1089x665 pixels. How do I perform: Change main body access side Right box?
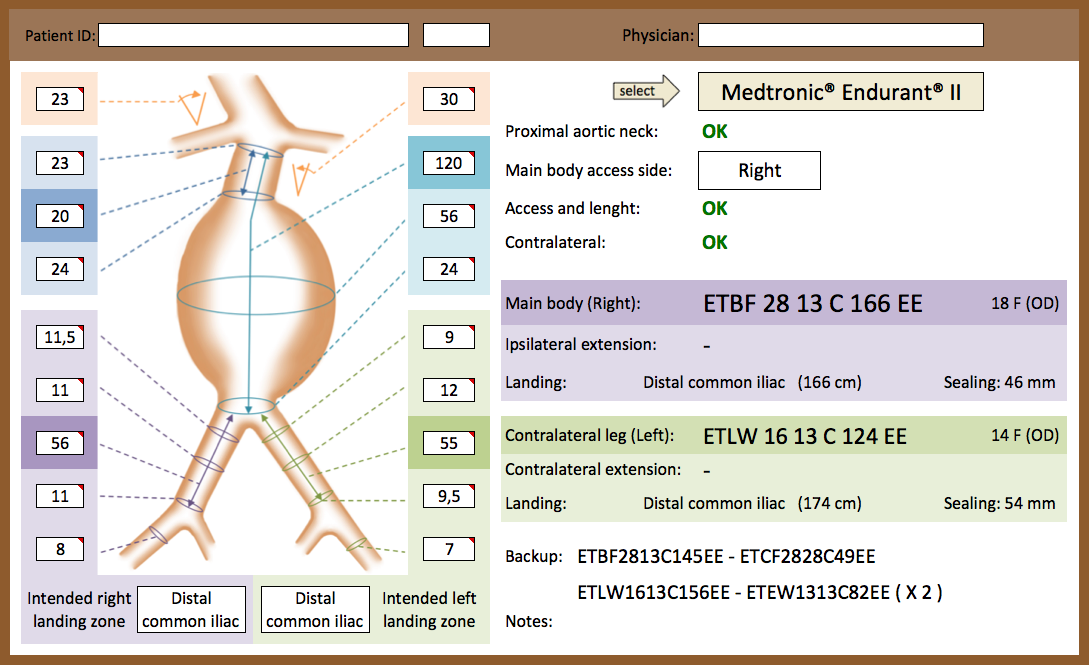[x=759, y=170]
